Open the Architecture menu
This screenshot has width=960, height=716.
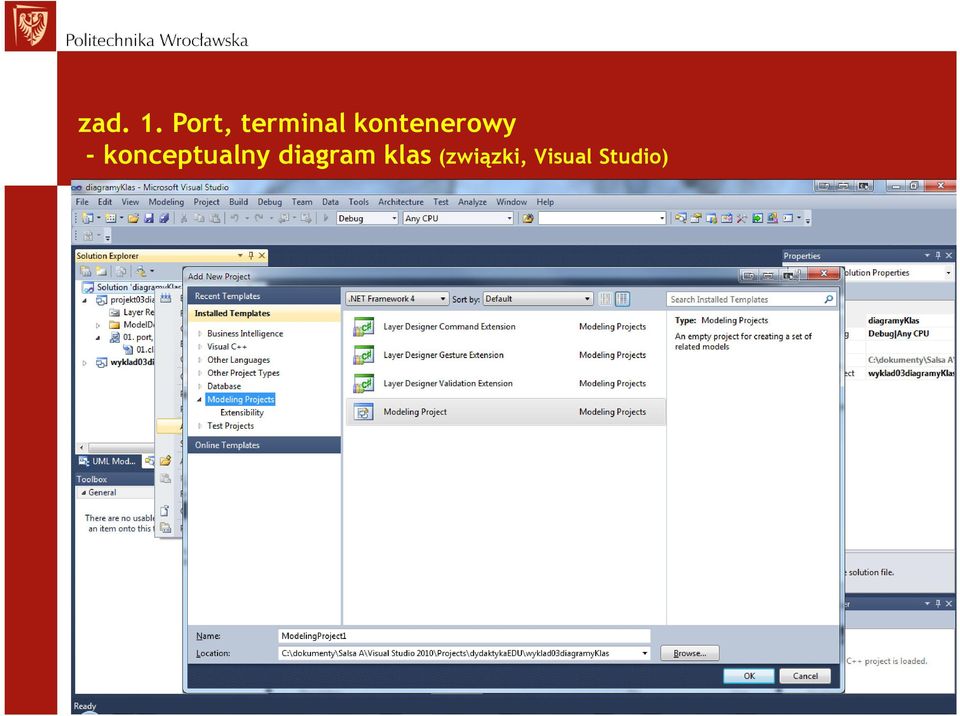(x=401, y=202)
